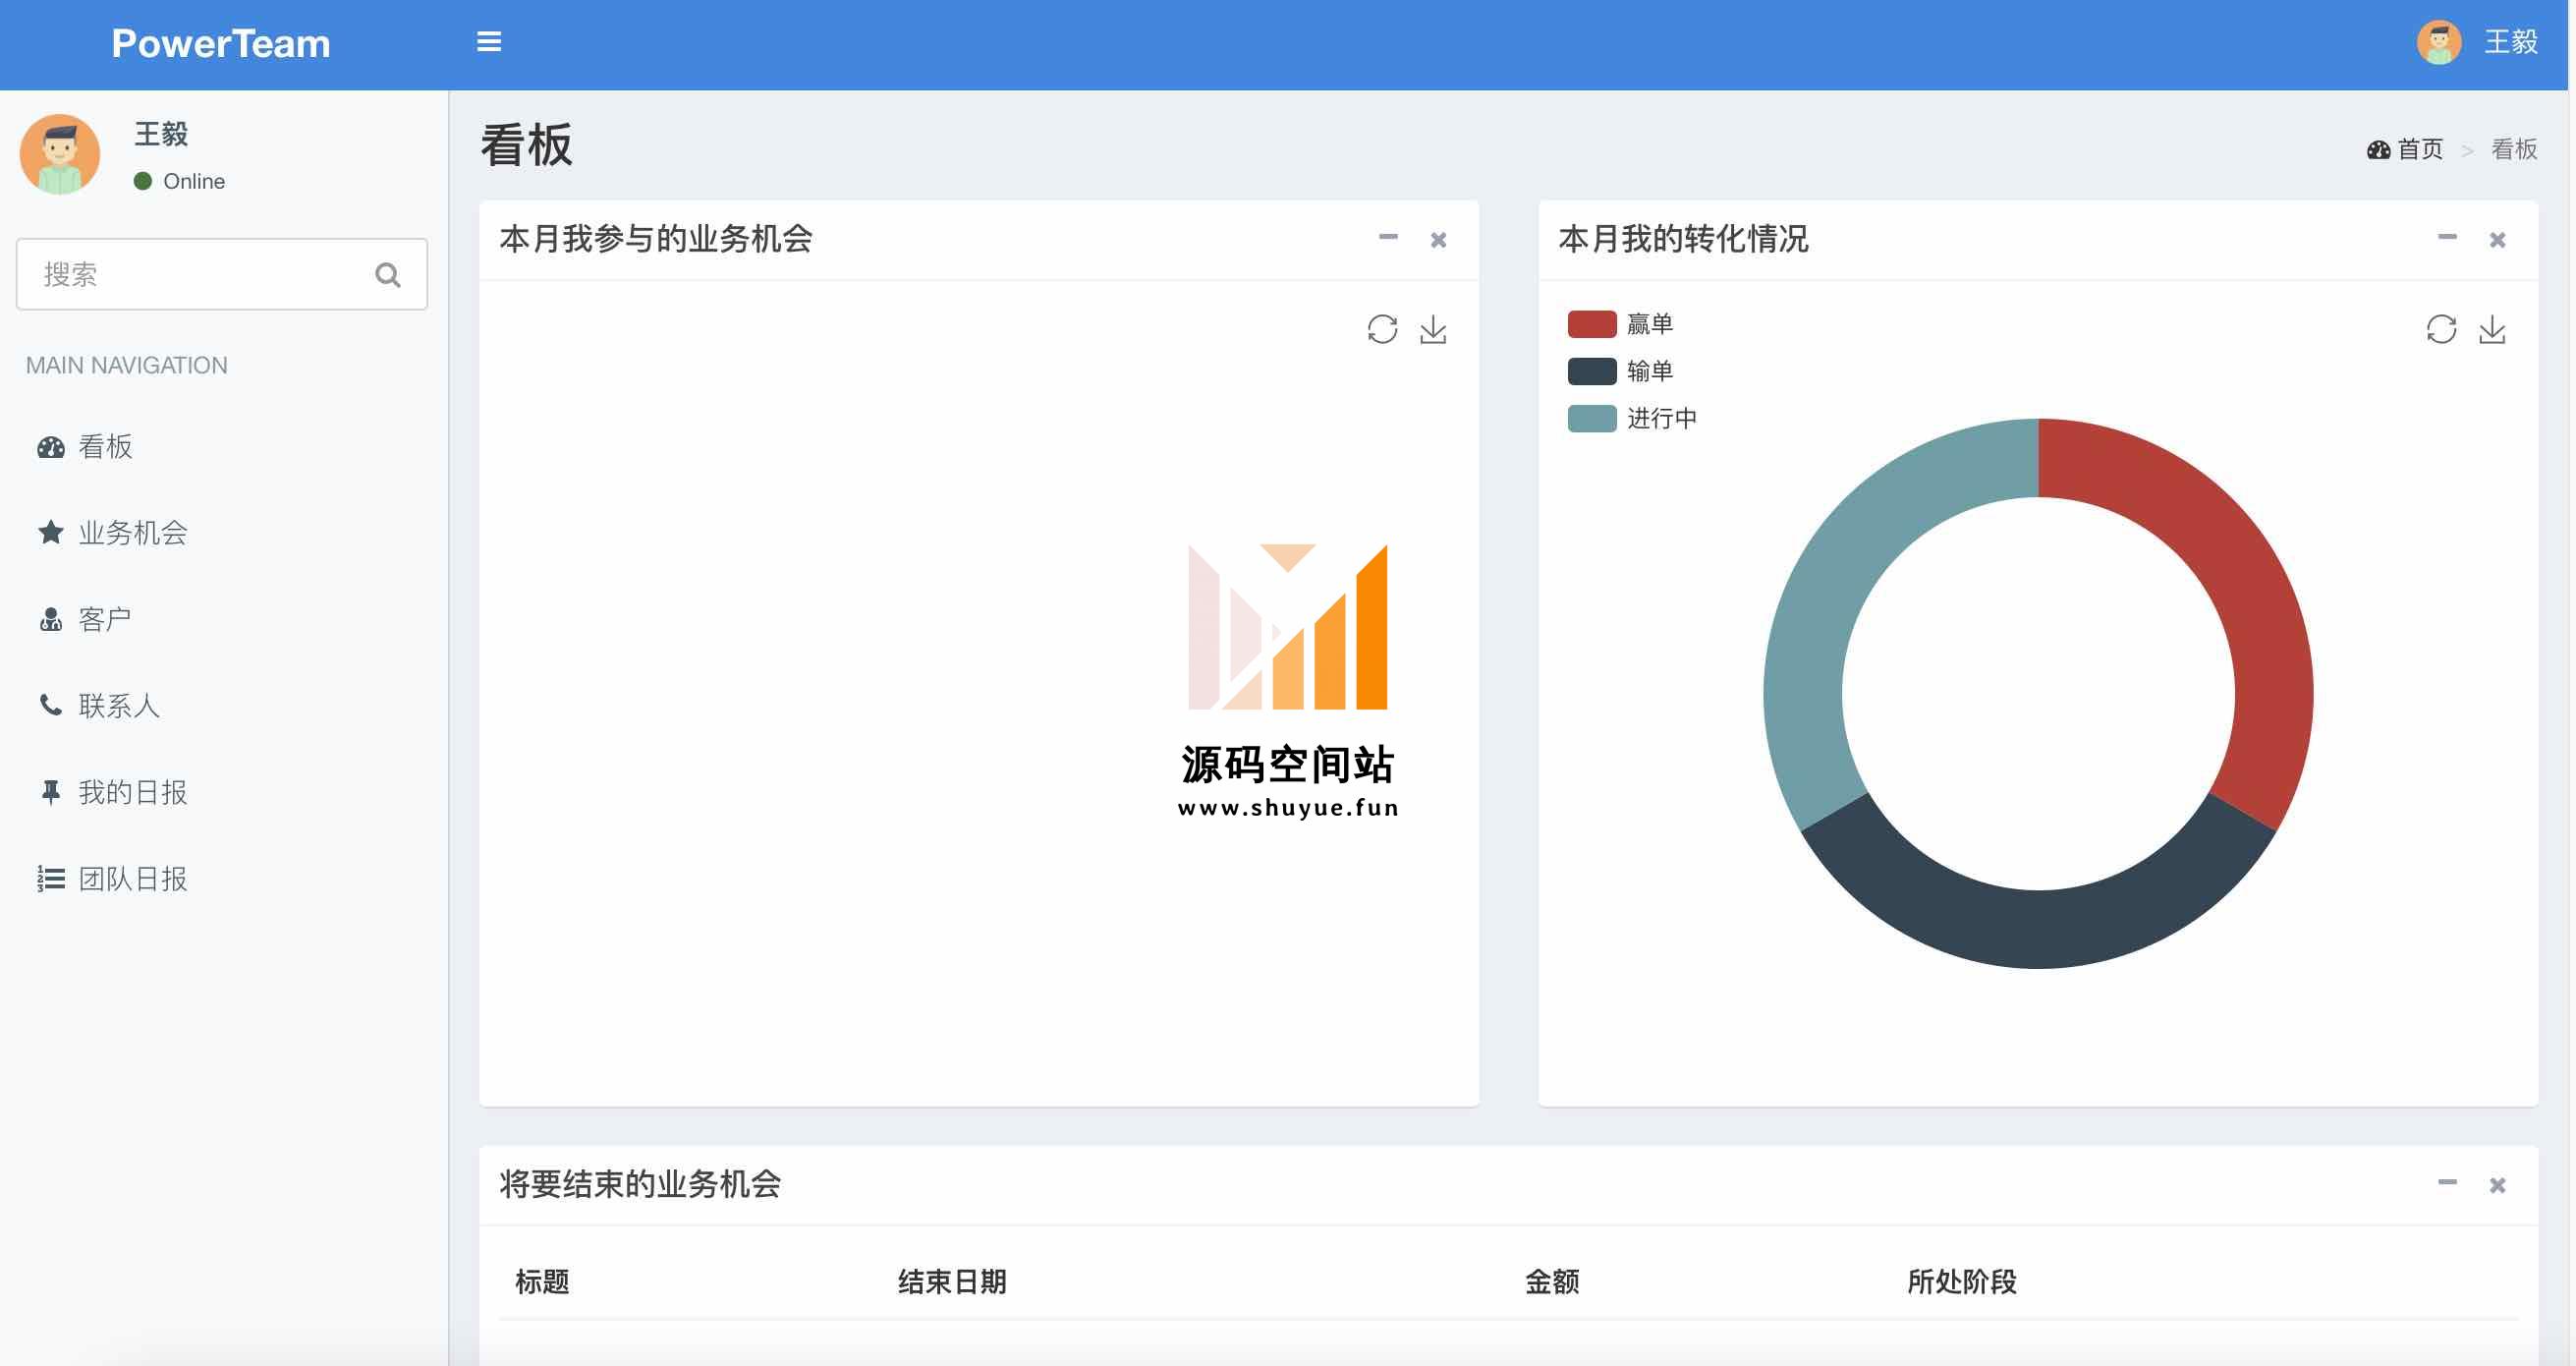Click the pin icon beside 我的日报
The image size is (2576, 1366).
(x=51, y=792)
